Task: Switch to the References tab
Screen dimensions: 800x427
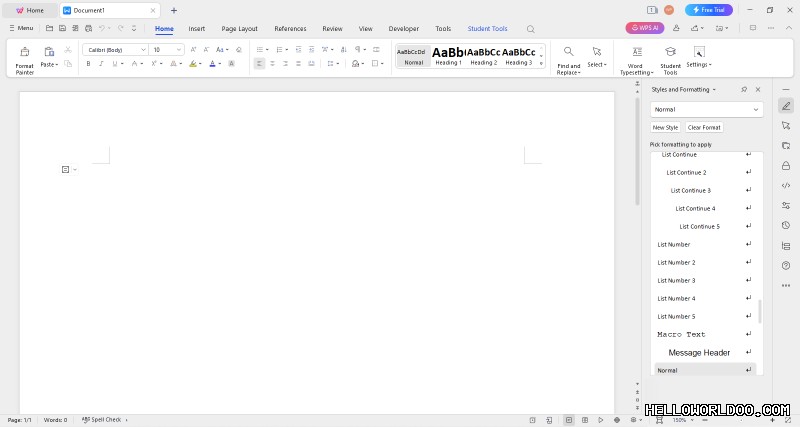Action: tap(290, 29)
